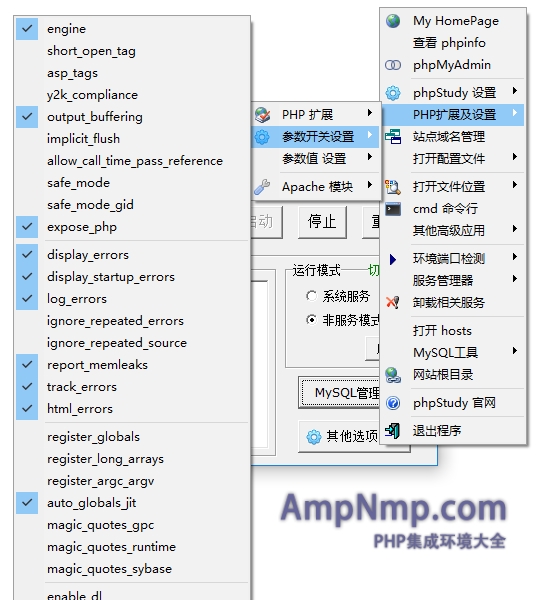Enable ignore_repeated_source option
This screenshot has width=556, height=600.
[x=132, y=343]
